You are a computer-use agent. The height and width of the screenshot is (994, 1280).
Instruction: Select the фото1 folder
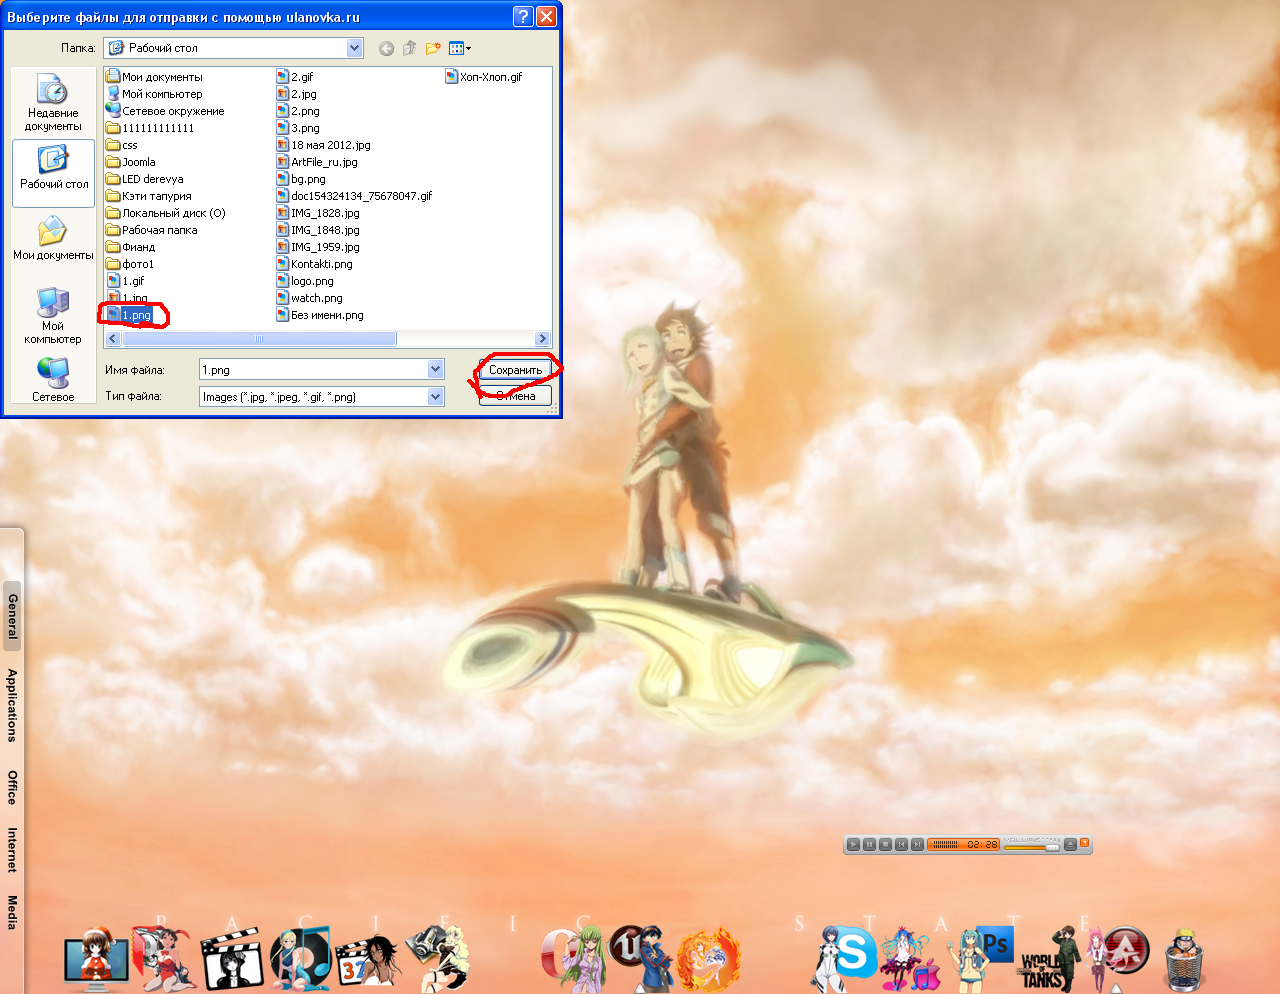click(130, 264)
